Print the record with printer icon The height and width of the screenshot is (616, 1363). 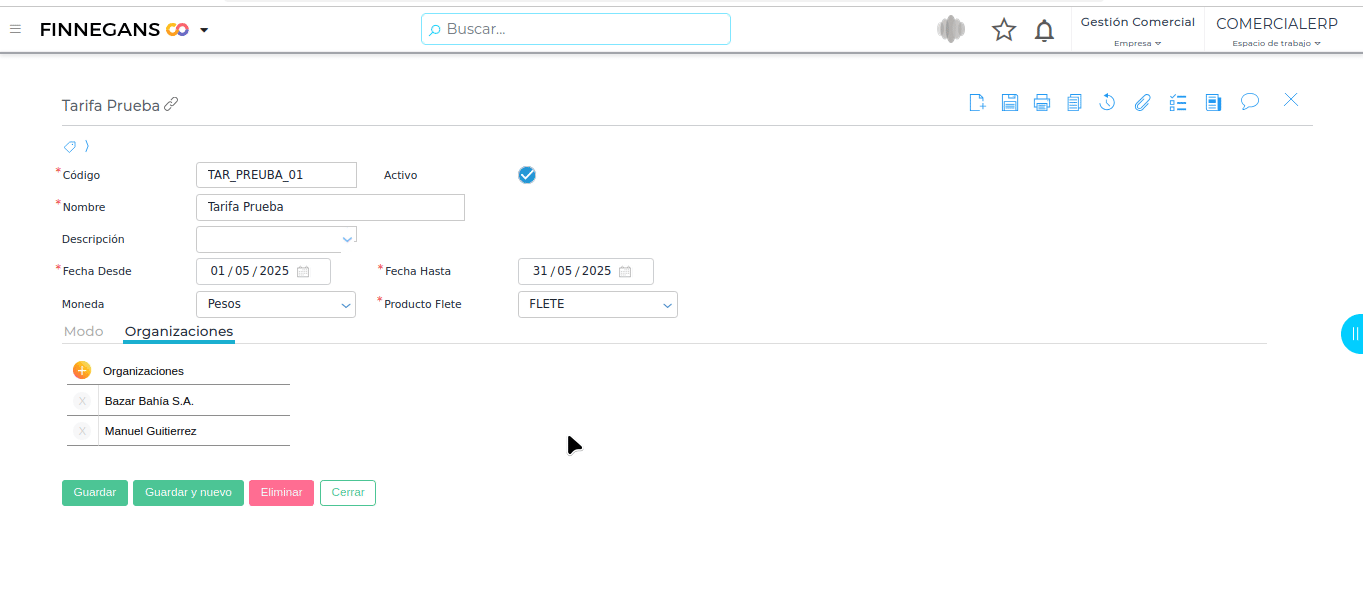click(1042, 102)
